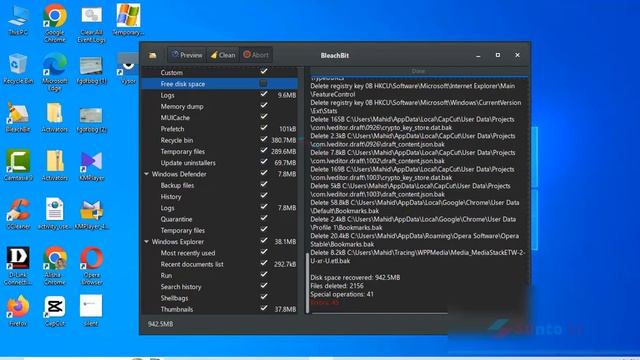Click the Done progress bar
The width and height of the screenshot is (640, 360).
(x=419, y=71)
